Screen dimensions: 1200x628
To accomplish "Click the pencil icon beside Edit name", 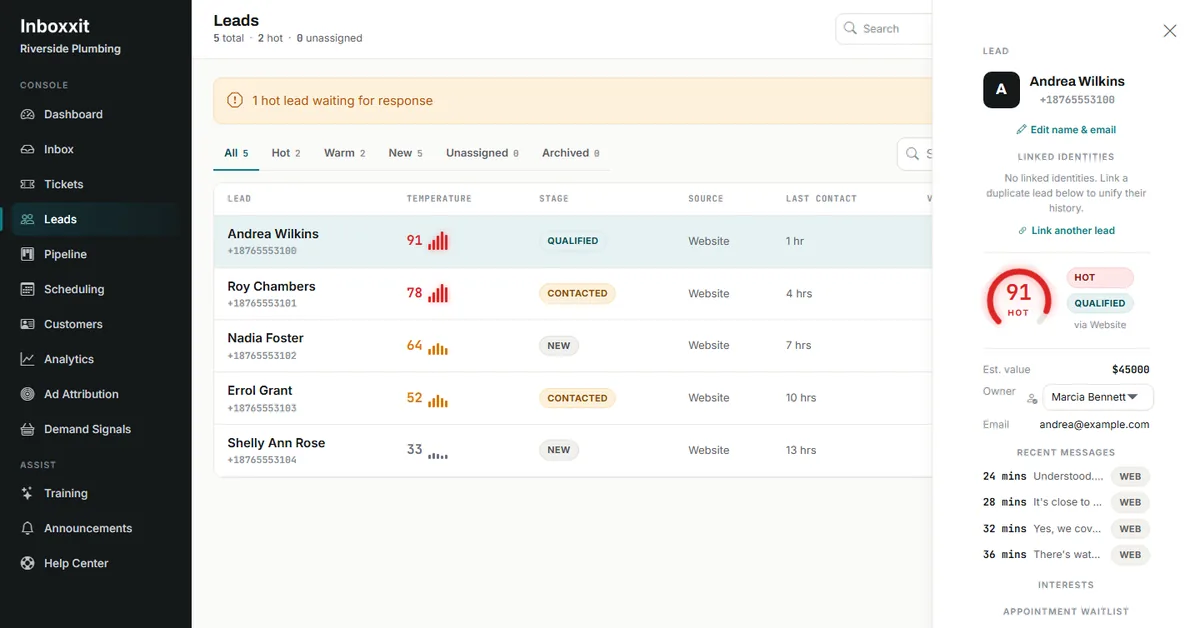I will point(1021,130).
